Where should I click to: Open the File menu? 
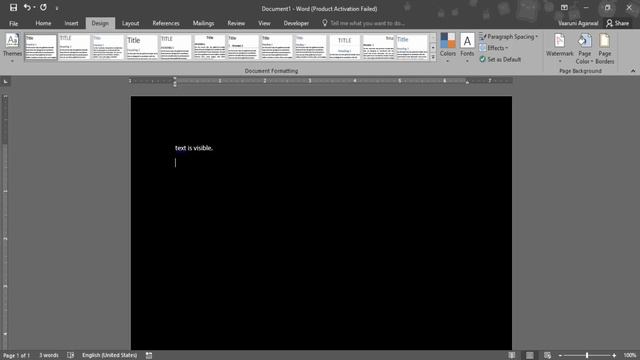coord(13,23)
